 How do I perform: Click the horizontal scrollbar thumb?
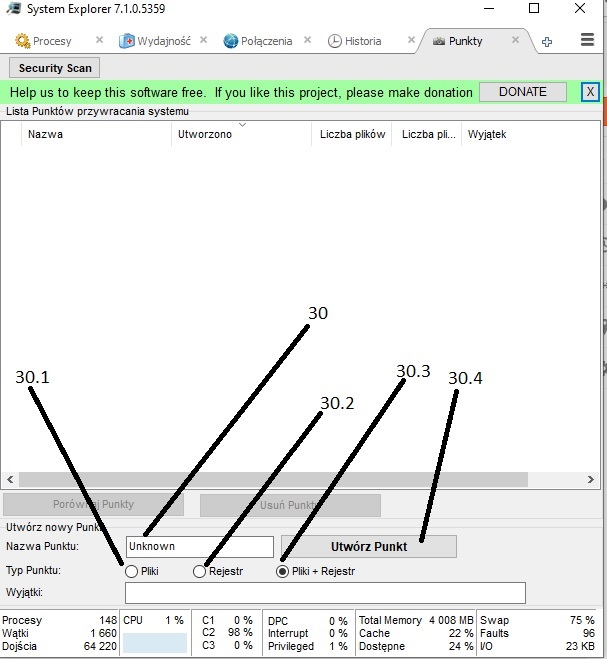(x=273, y=480)
